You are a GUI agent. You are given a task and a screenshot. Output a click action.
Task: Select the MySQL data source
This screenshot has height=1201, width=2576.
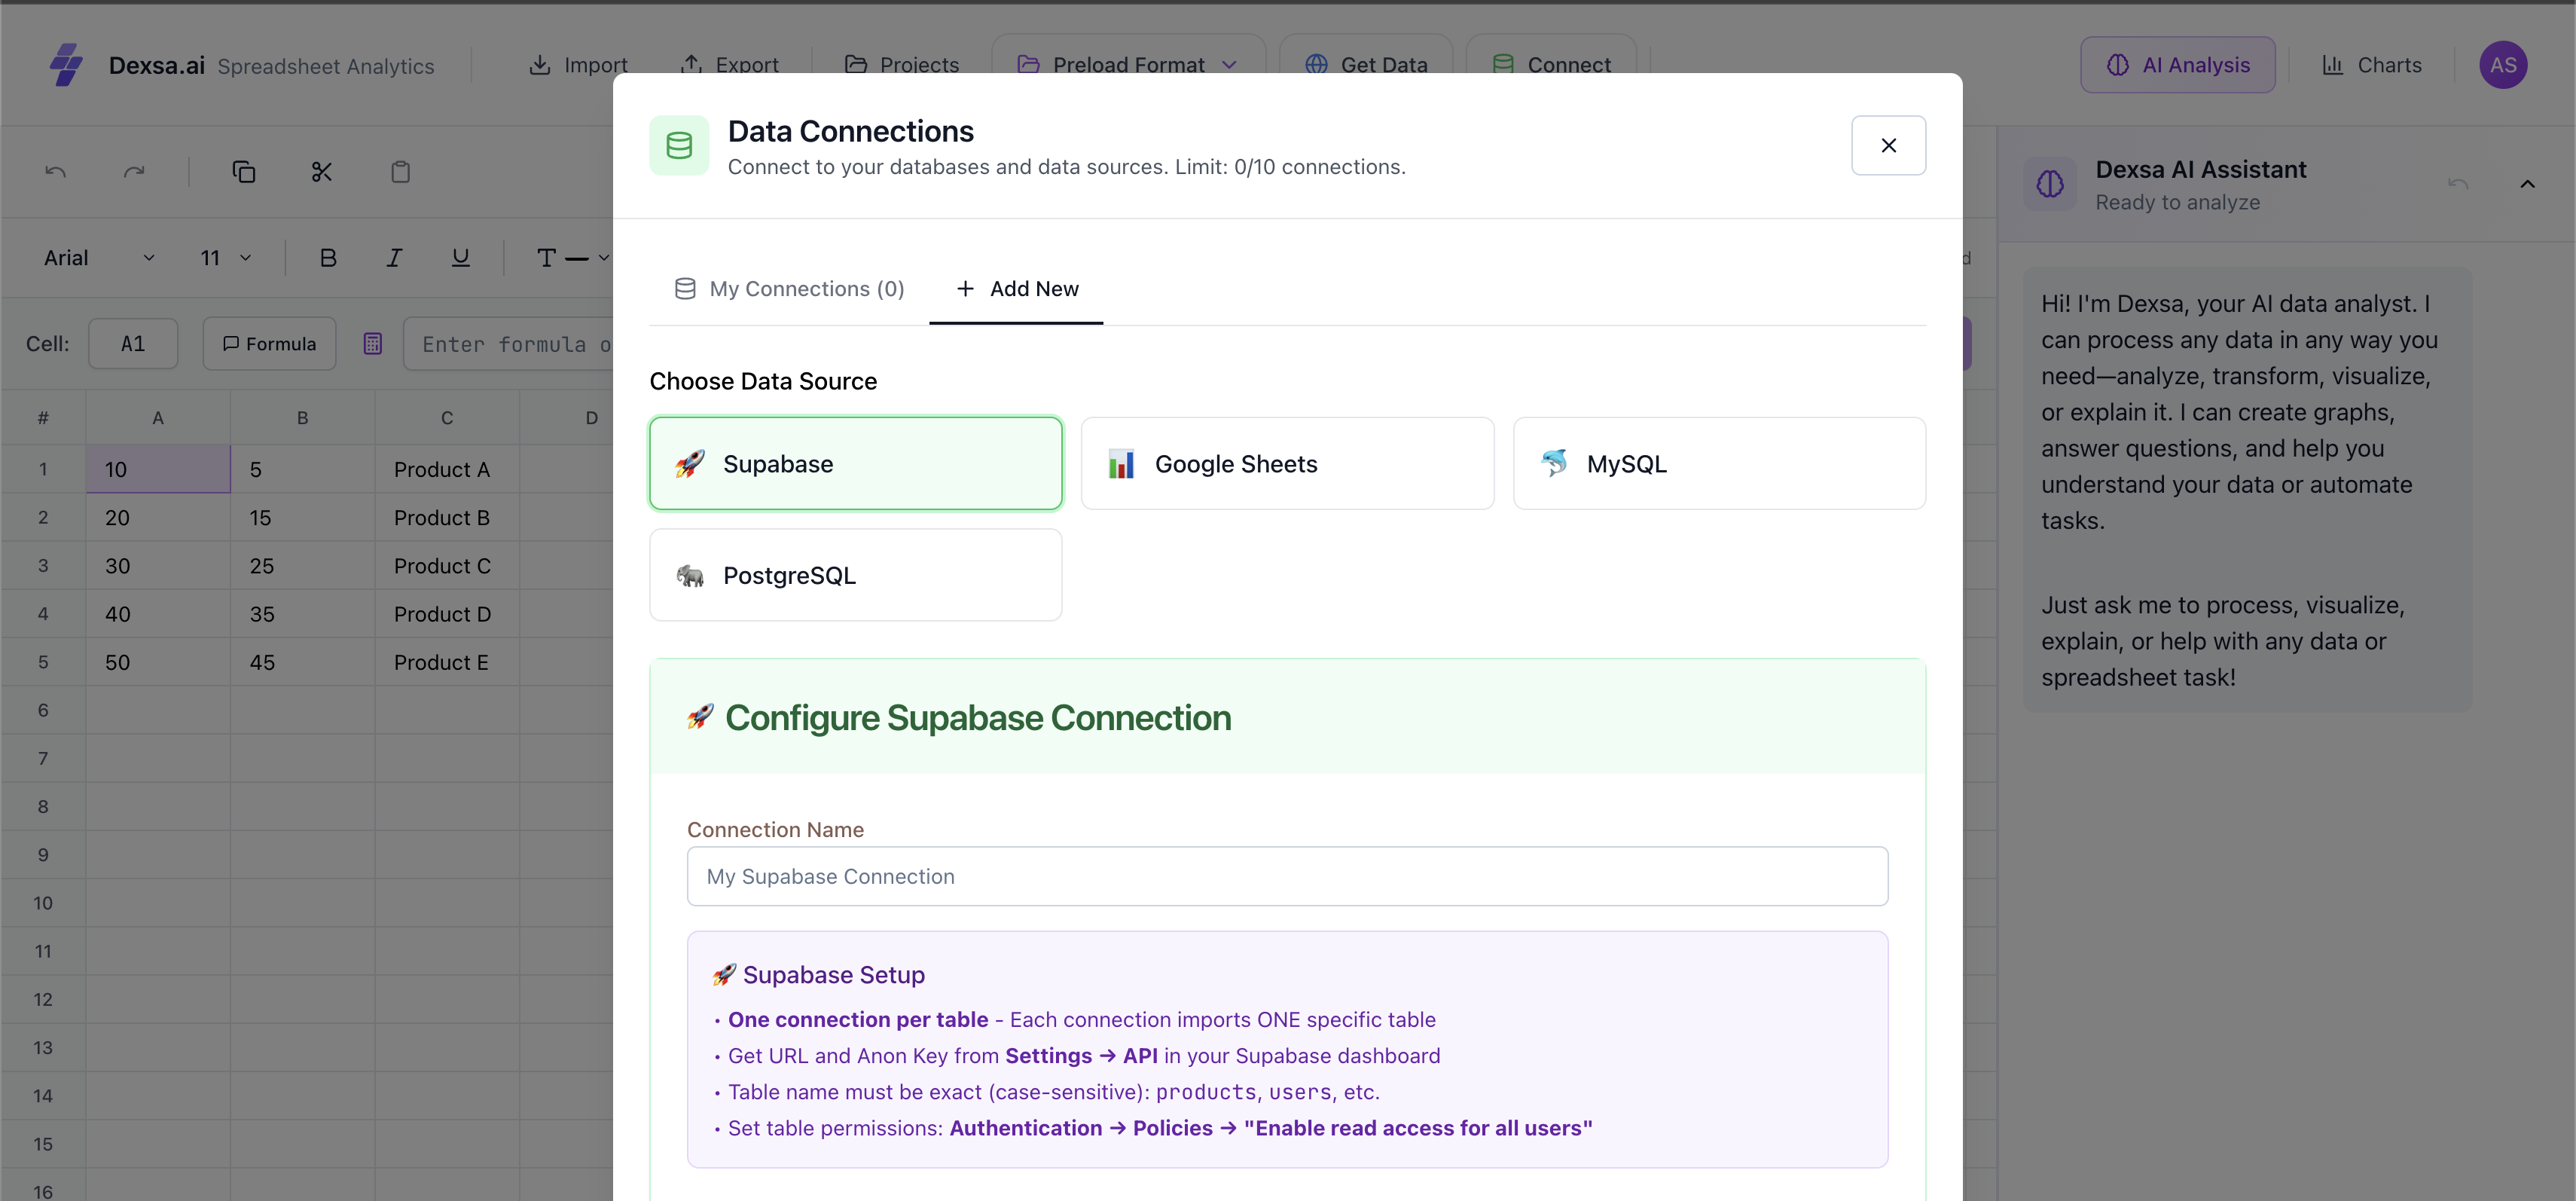click(1719, 464)
